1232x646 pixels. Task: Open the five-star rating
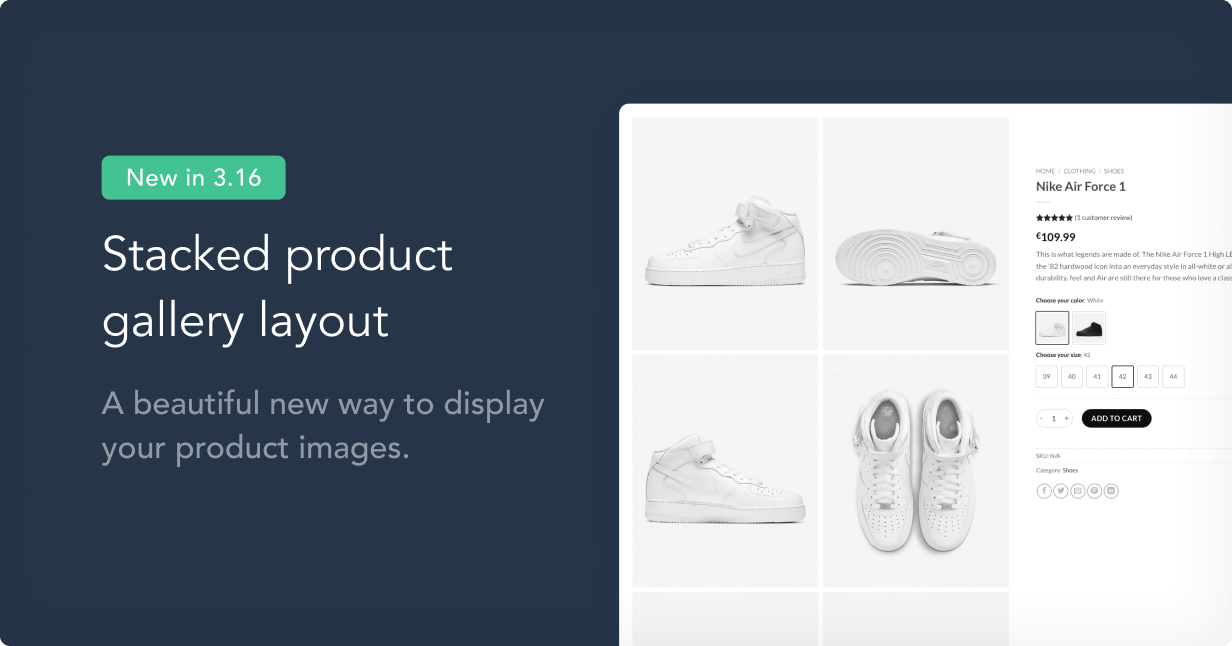pyautogui.click(x=1054, y=217)
